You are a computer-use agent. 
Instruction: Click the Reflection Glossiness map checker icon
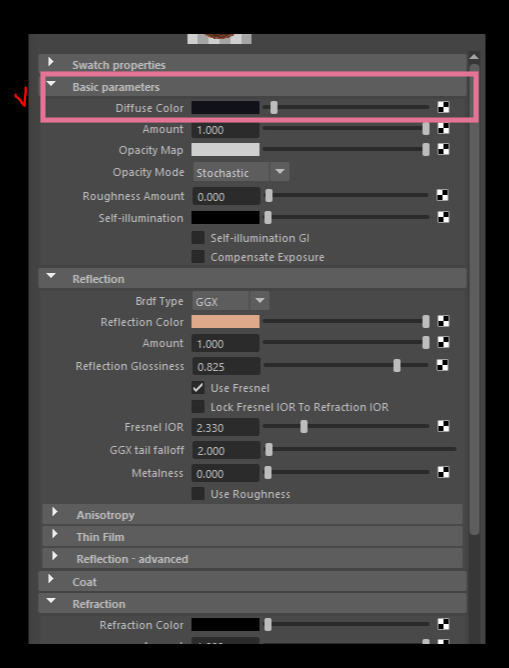click(x=443, y=365)
